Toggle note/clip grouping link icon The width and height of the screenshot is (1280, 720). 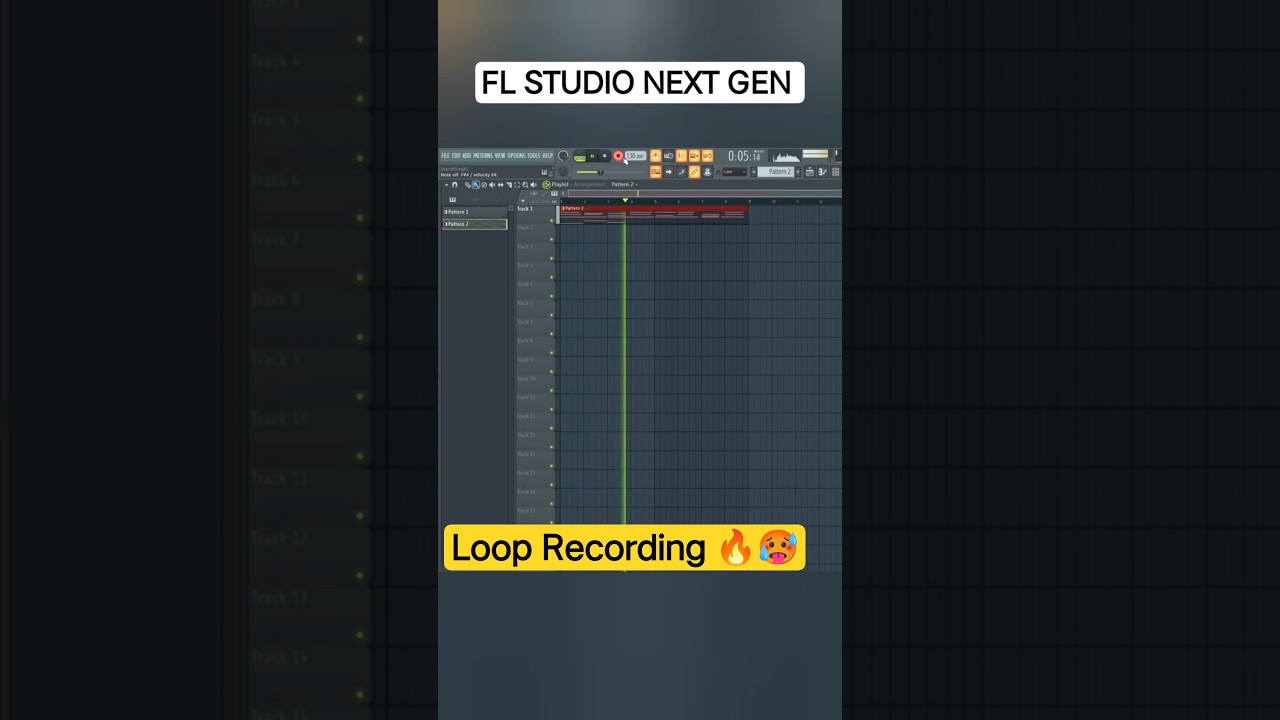click(694, 172)
